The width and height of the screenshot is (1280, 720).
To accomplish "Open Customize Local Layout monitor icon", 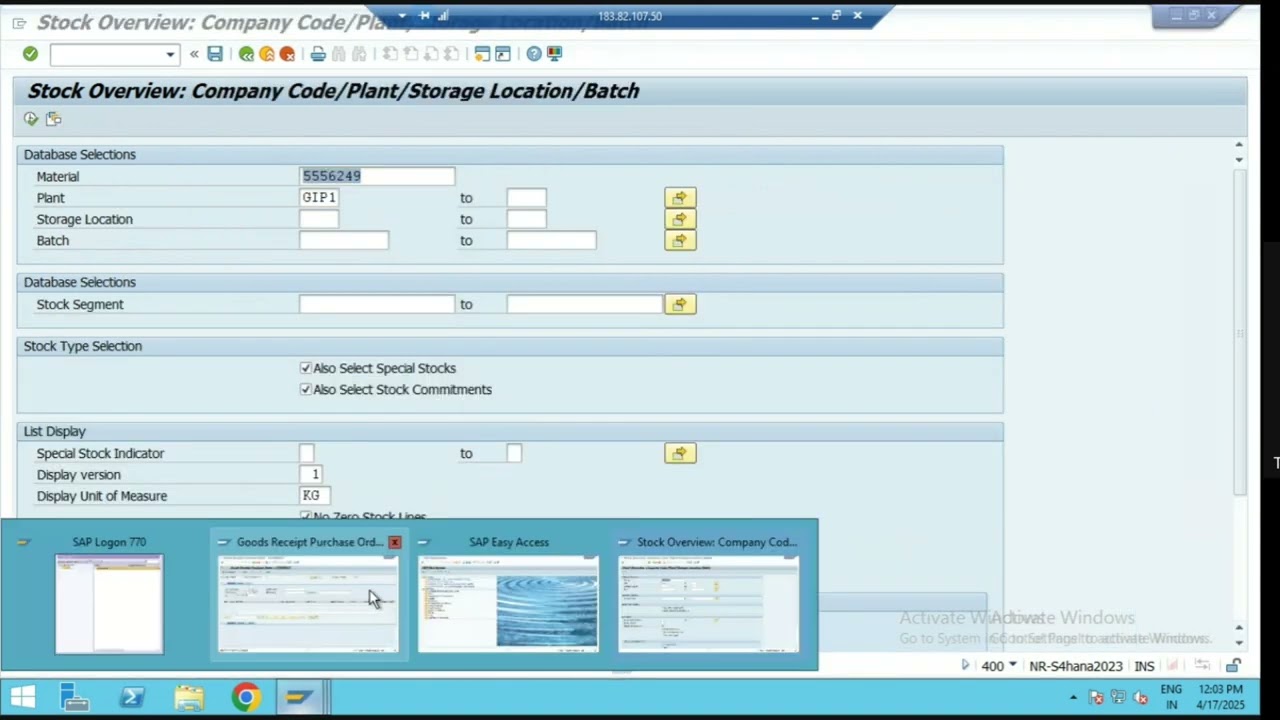I will pos(555,54).
